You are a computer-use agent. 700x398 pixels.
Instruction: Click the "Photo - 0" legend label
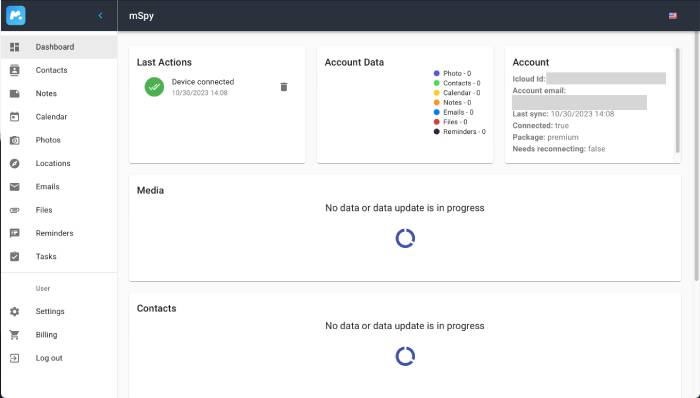[x=457, y=73]
